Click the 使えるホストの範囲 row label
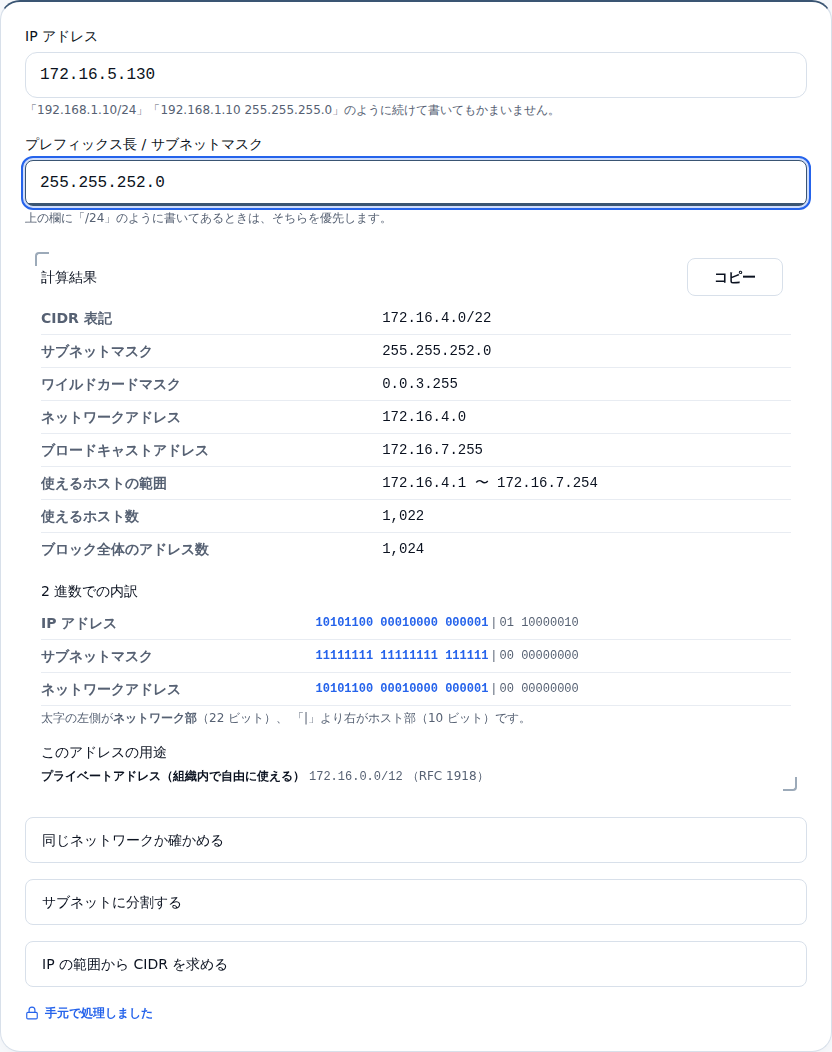This screenshot has width=832, height=1052. click(x=104, y=483)
